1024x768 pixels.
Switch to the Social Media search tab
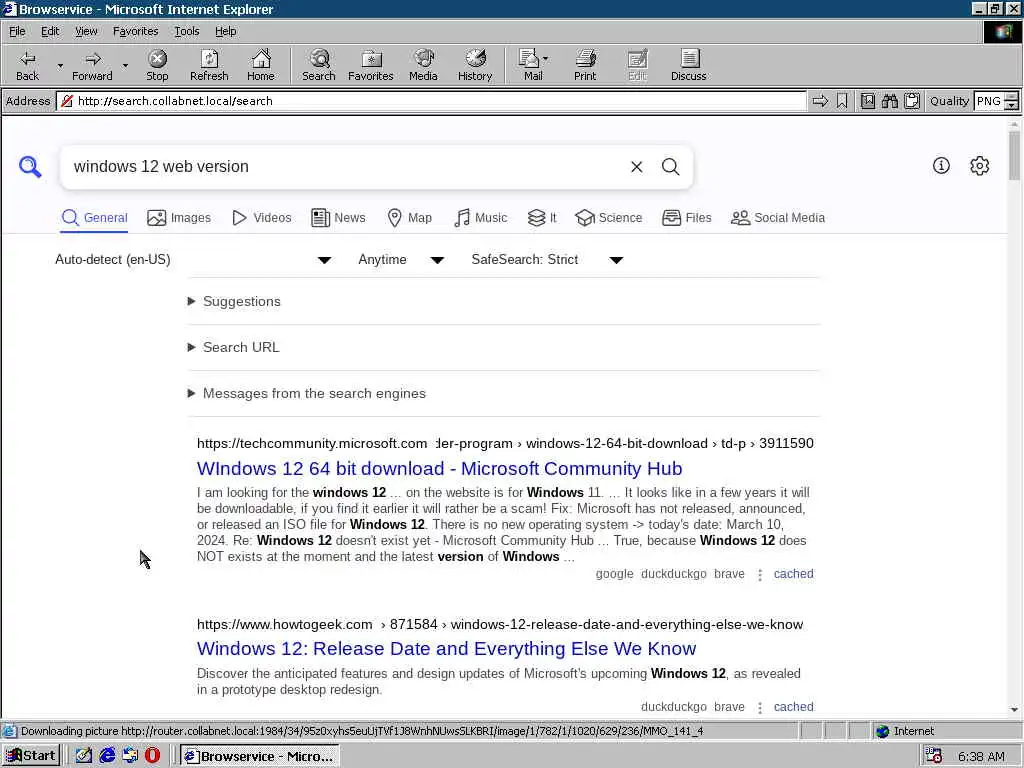pyautogui.click(x=778, y=217)
